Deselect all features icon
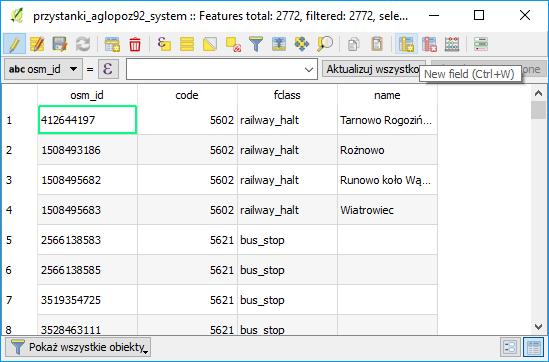The height and width of the screenshot is (362, 549). click(233, 44)
